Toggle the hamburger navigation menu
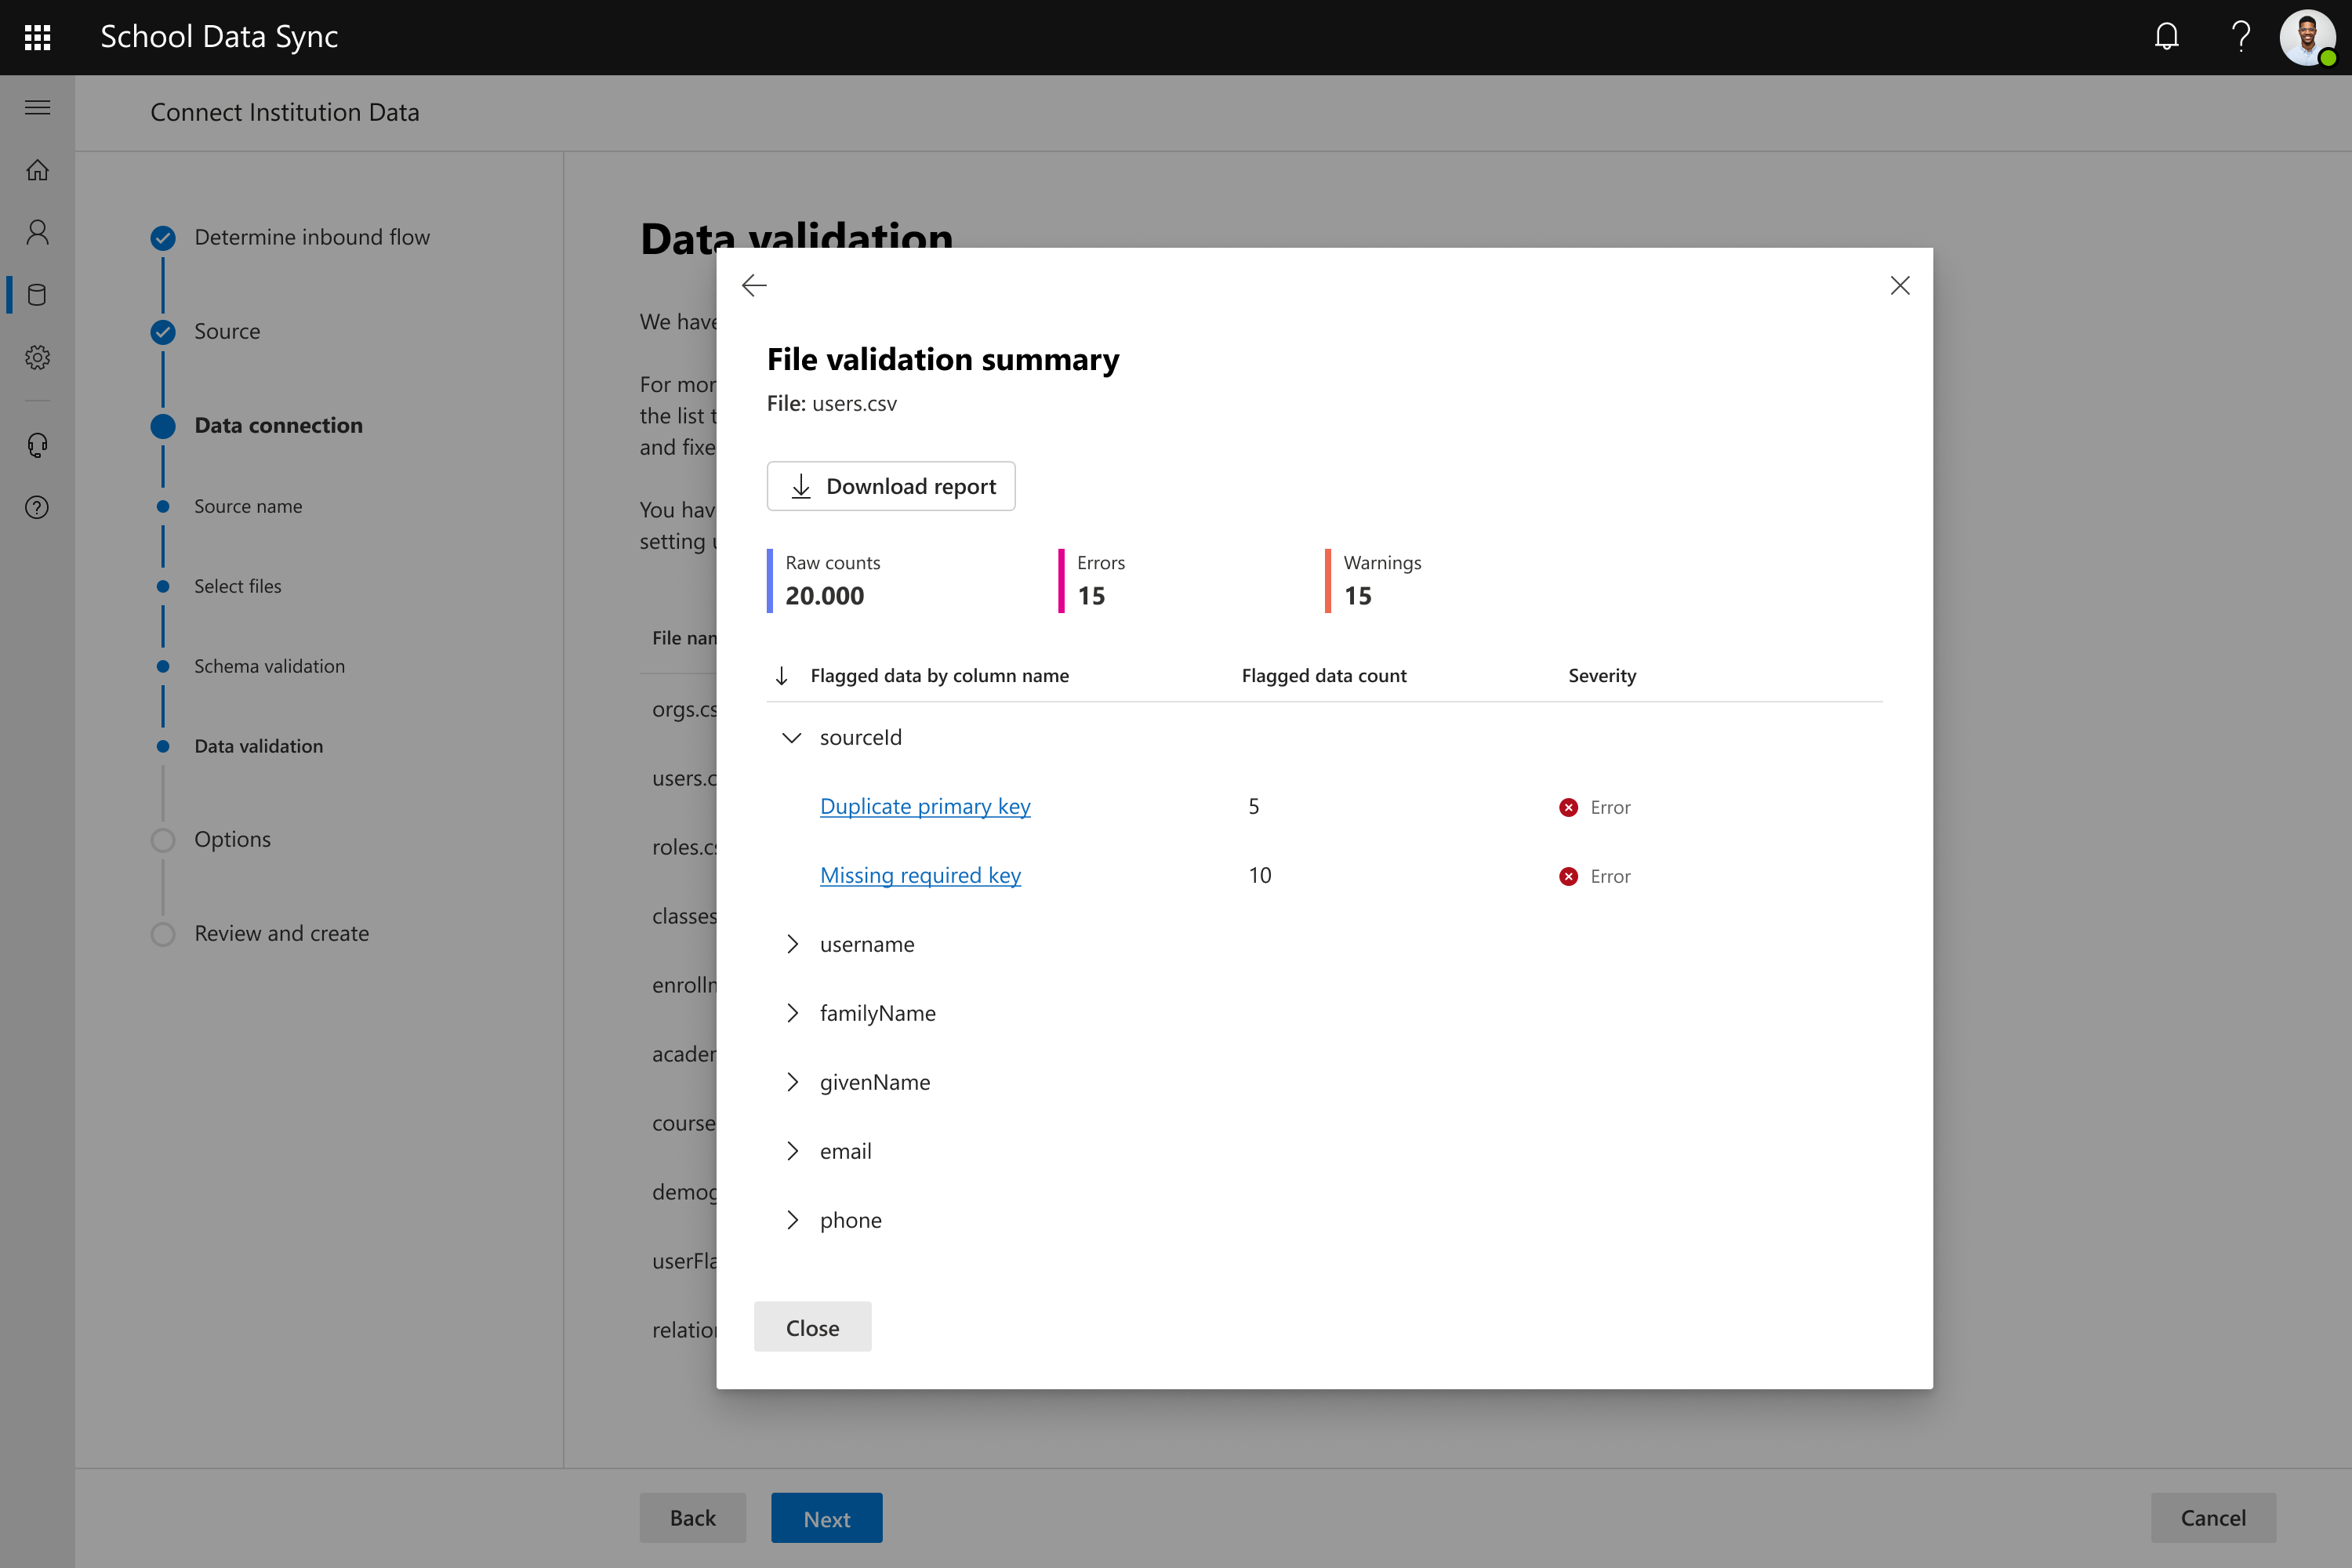 point(37,107)
